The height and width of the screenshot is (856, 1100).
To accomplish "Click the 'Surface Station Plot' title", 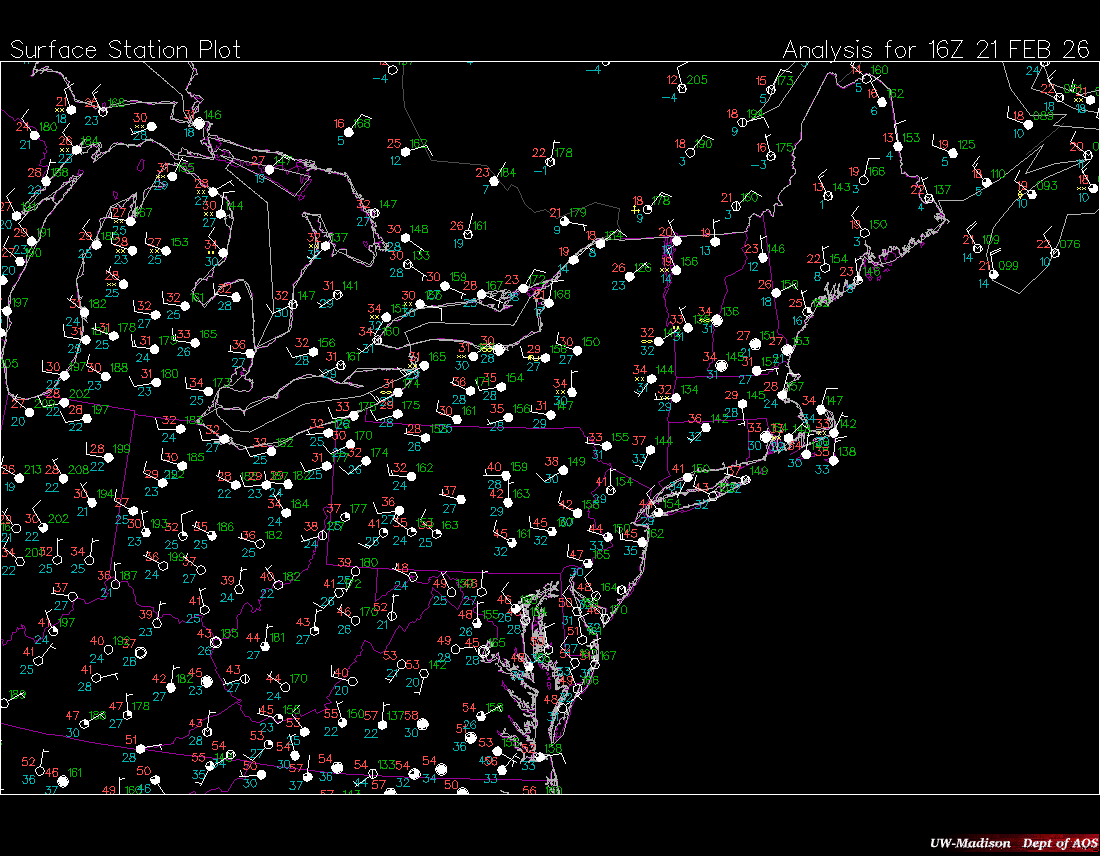I will [125, 50].
